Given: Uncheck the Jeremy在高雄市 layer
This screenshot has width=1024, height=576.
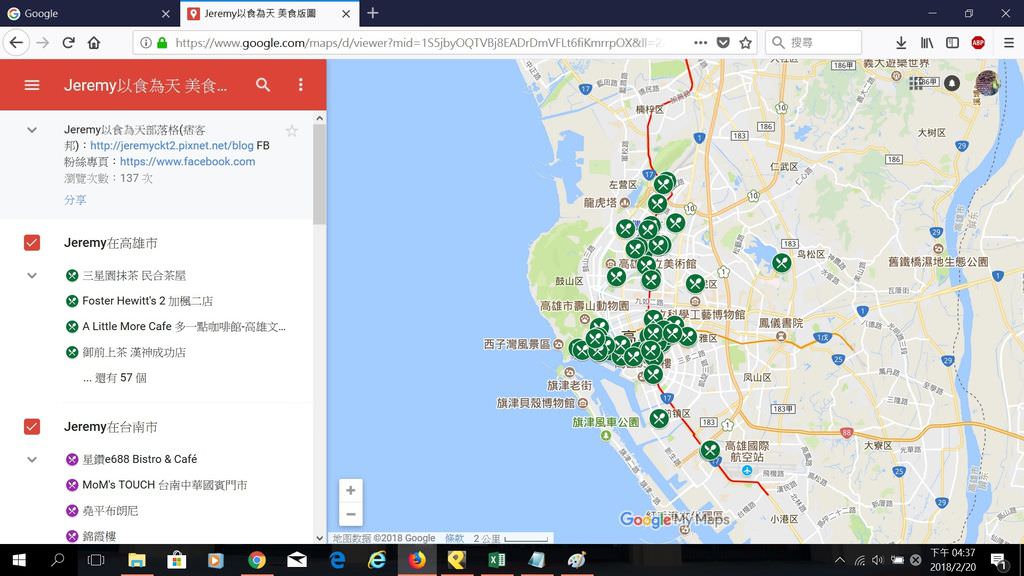Looking at the screenshot, I should pyautogui.click(x=32, y=243).
